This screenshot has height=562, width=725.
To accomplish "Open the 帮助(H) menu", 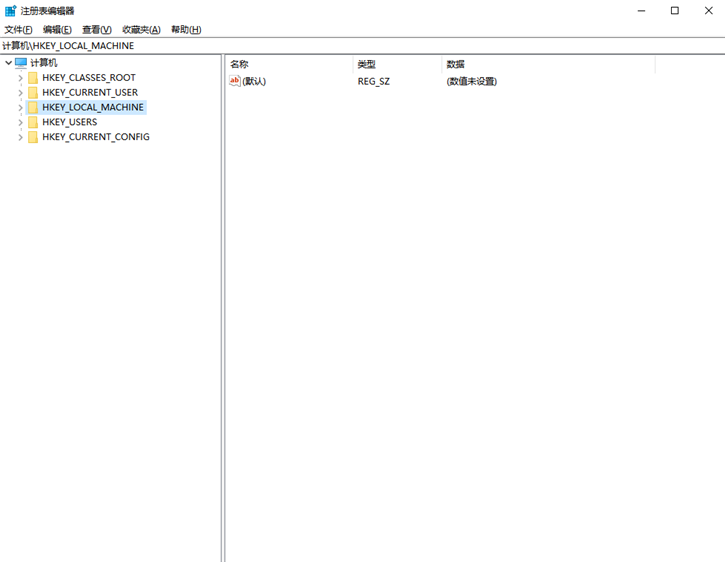I will click(186, 30).
